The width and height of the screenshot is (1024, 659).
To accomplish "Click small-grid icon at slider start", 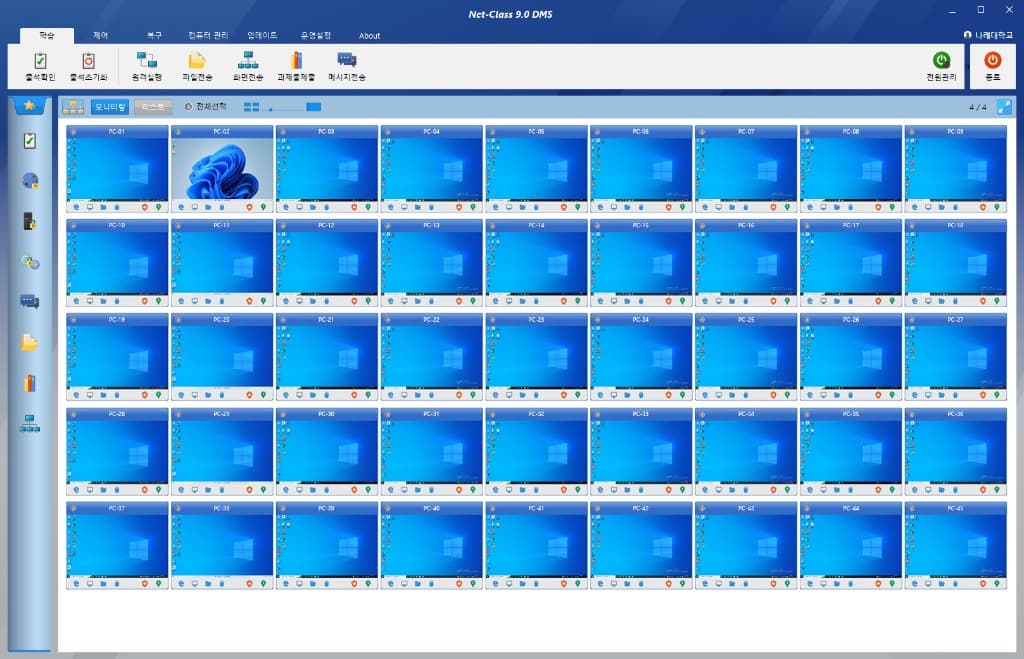I will tap(251, 107).
